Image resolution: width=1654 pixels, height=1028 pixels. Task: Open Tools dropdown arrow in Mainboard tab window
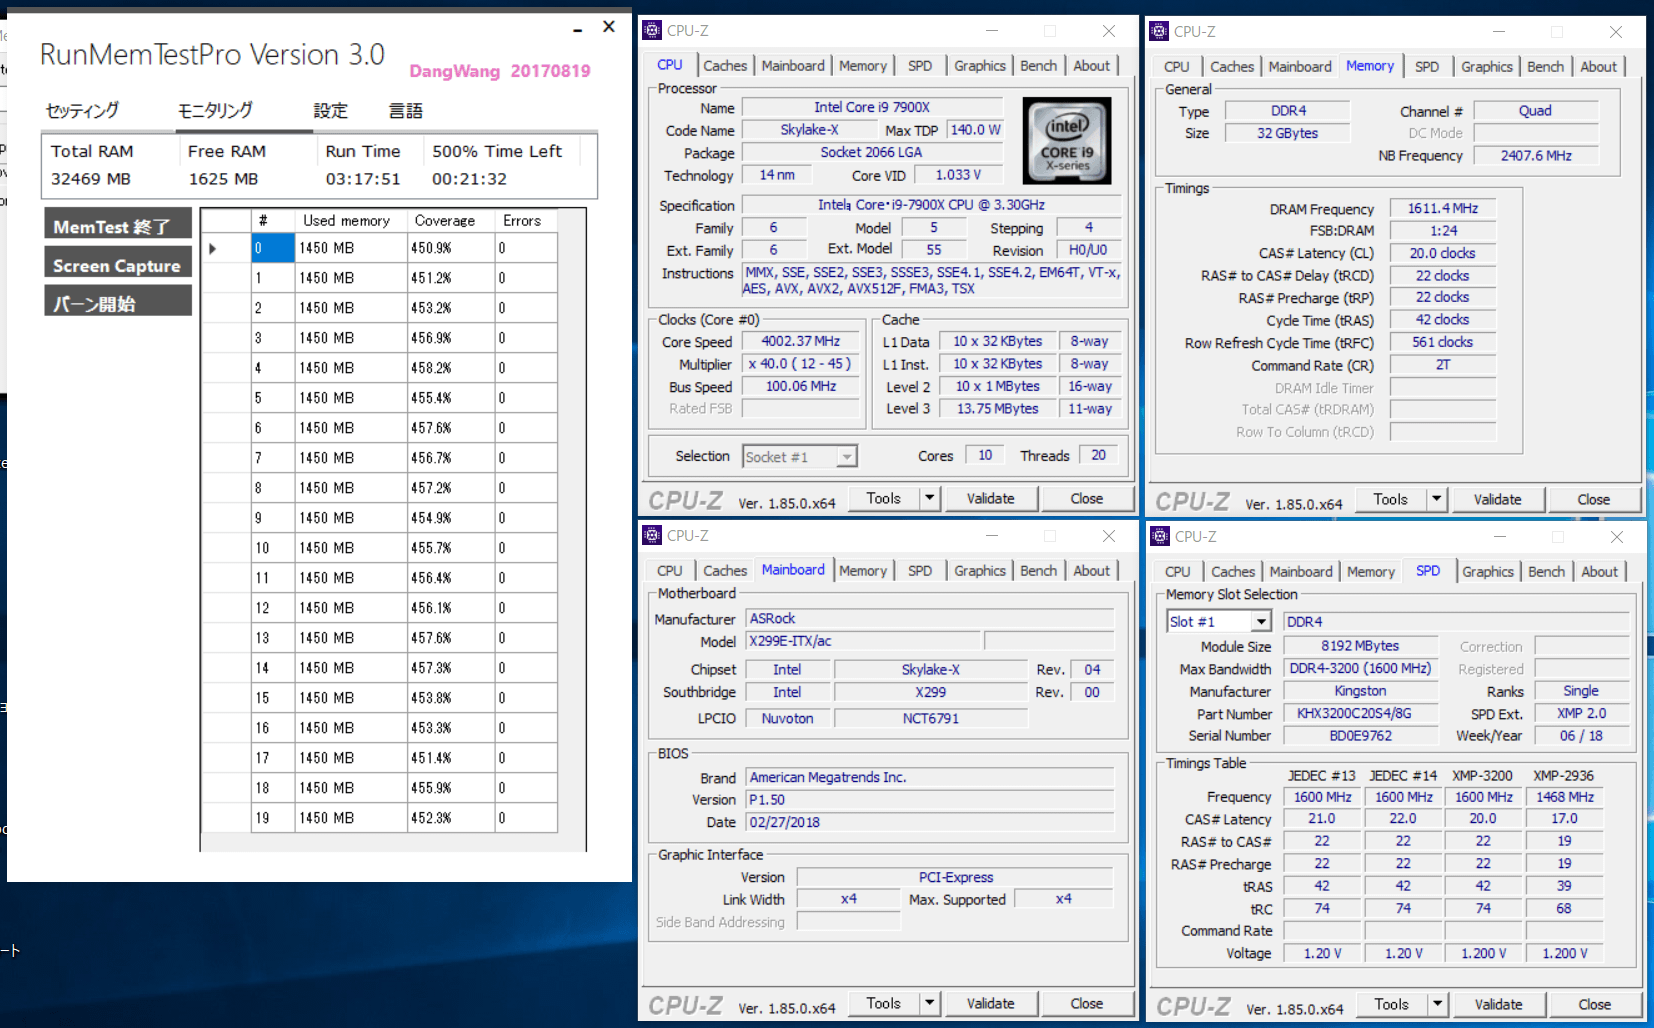[x=930, y=1003]
